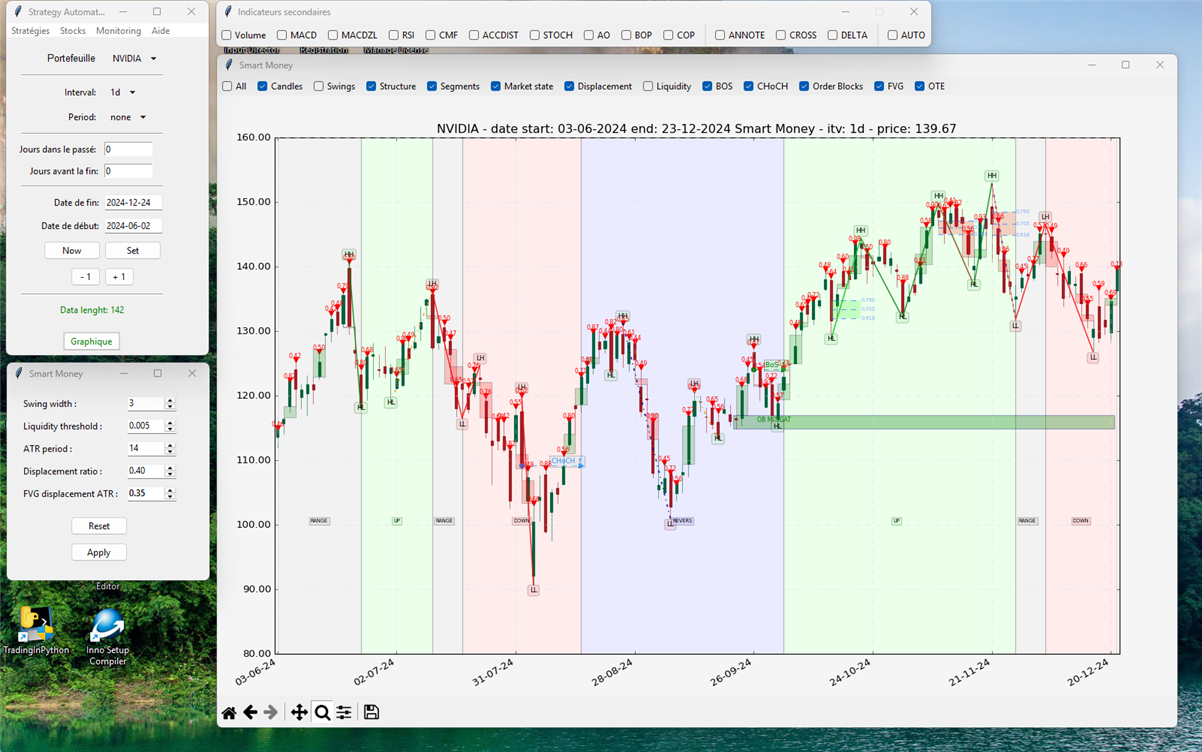This screenshot has width=1202, height=752.
Task: Open the Period none dropdown
Action: (128, 118)
